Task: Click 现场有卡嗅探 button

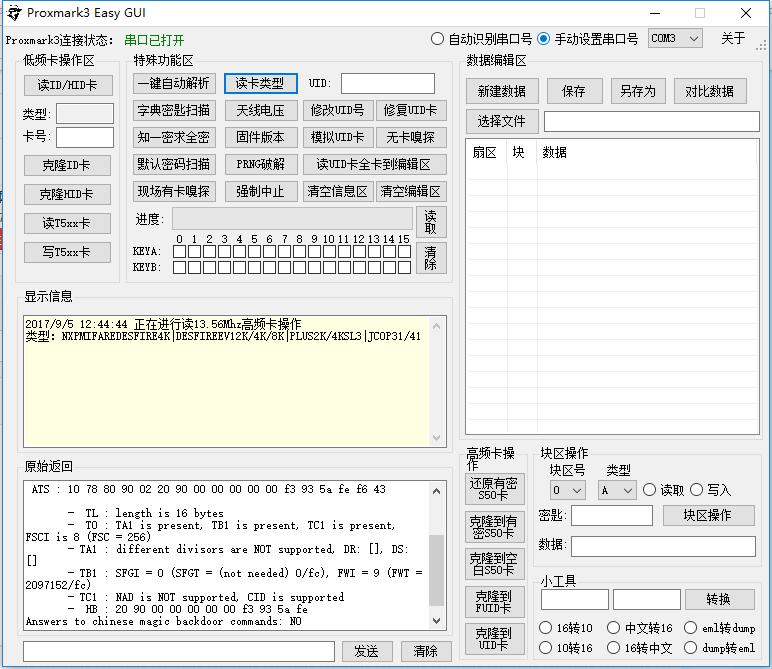Action: point(174,191)
